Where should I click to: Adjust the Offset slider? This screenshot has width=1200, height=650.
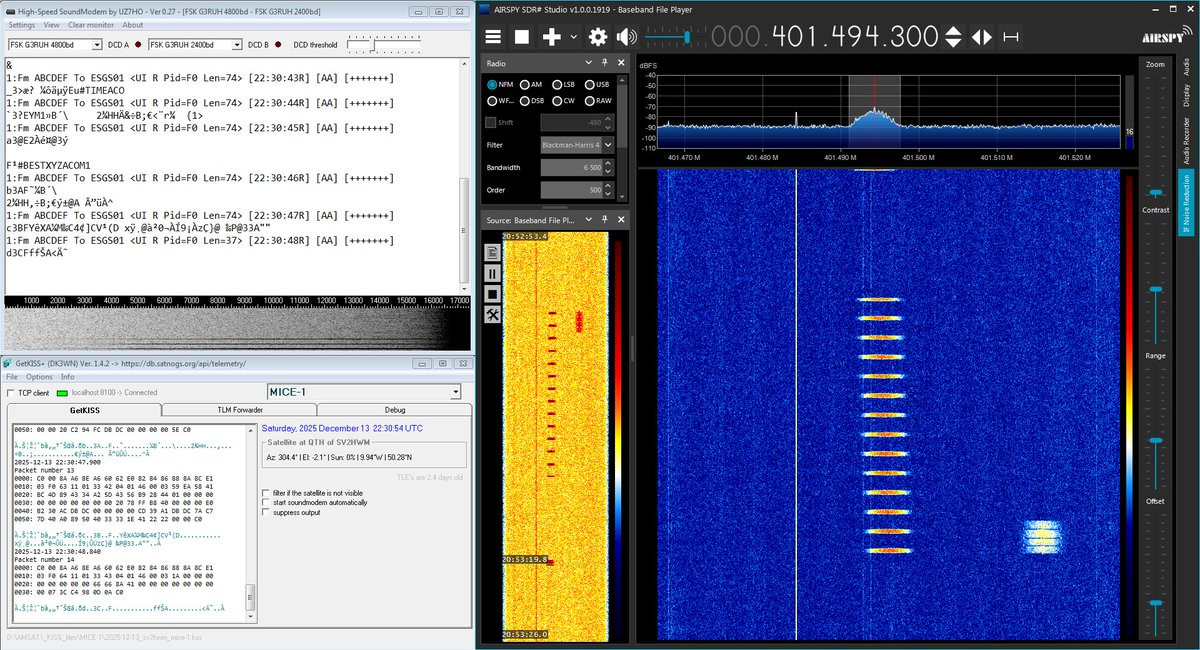[x=1155, y=604]
